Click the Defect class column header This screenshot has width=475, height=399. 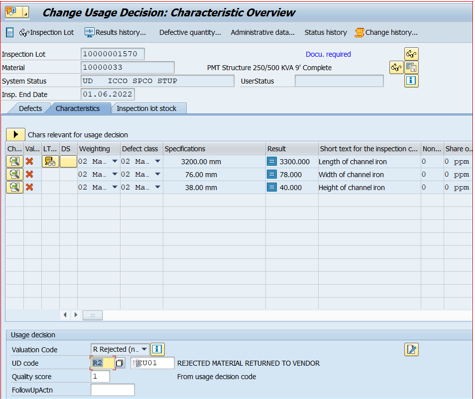coord(142,149)
